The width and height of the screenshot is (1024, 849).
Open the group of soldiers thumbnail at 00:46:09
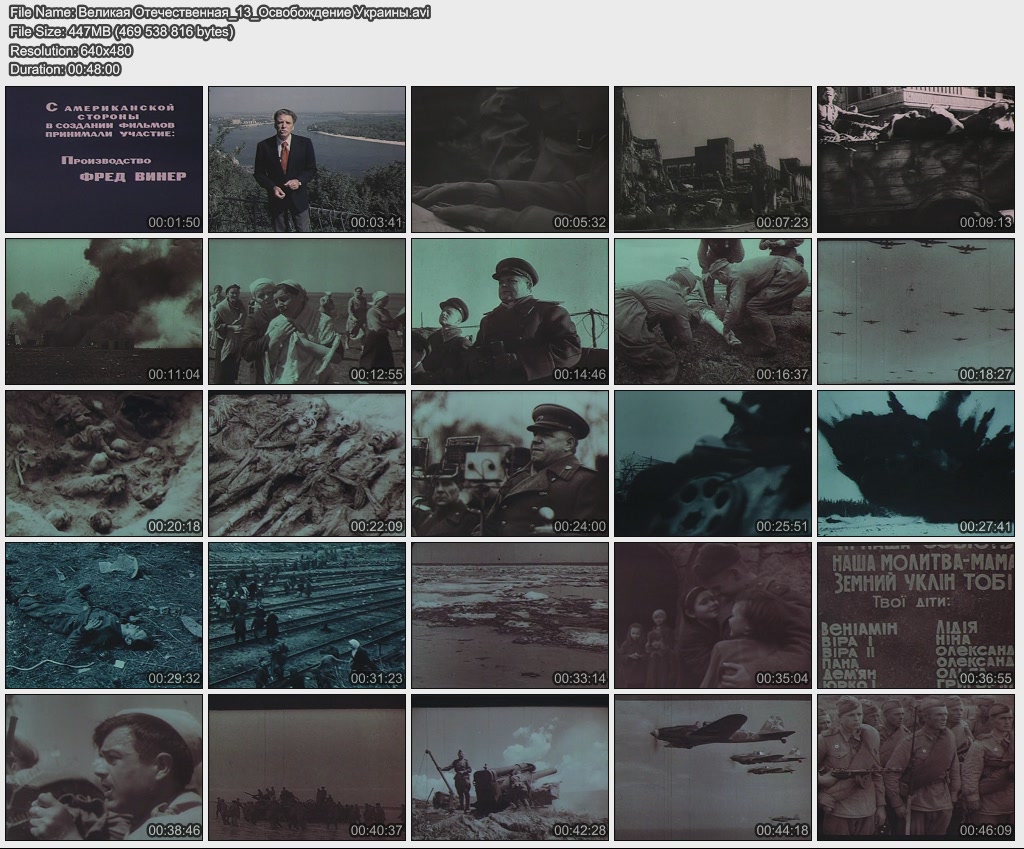tap(915, 767)
